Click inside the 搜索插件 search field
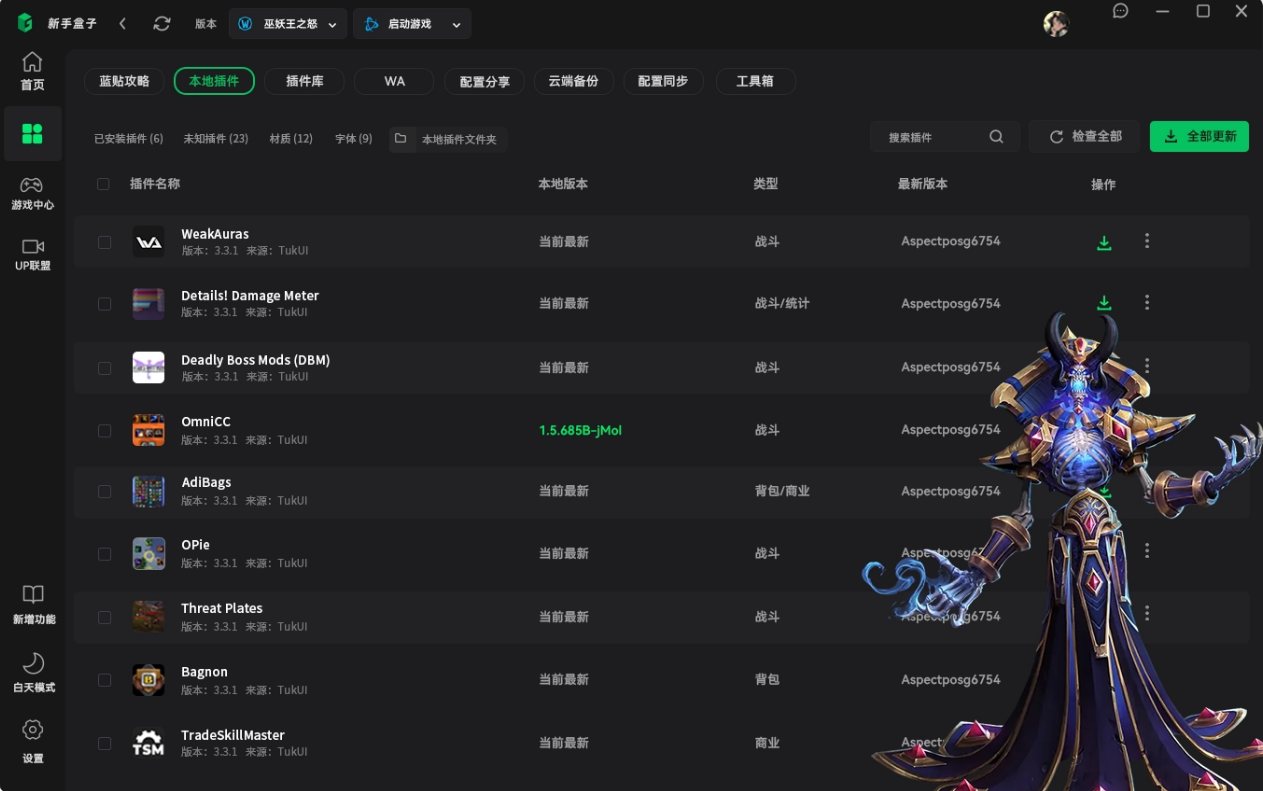This screenshot has height=791, width=1263. tap(930, 136)
